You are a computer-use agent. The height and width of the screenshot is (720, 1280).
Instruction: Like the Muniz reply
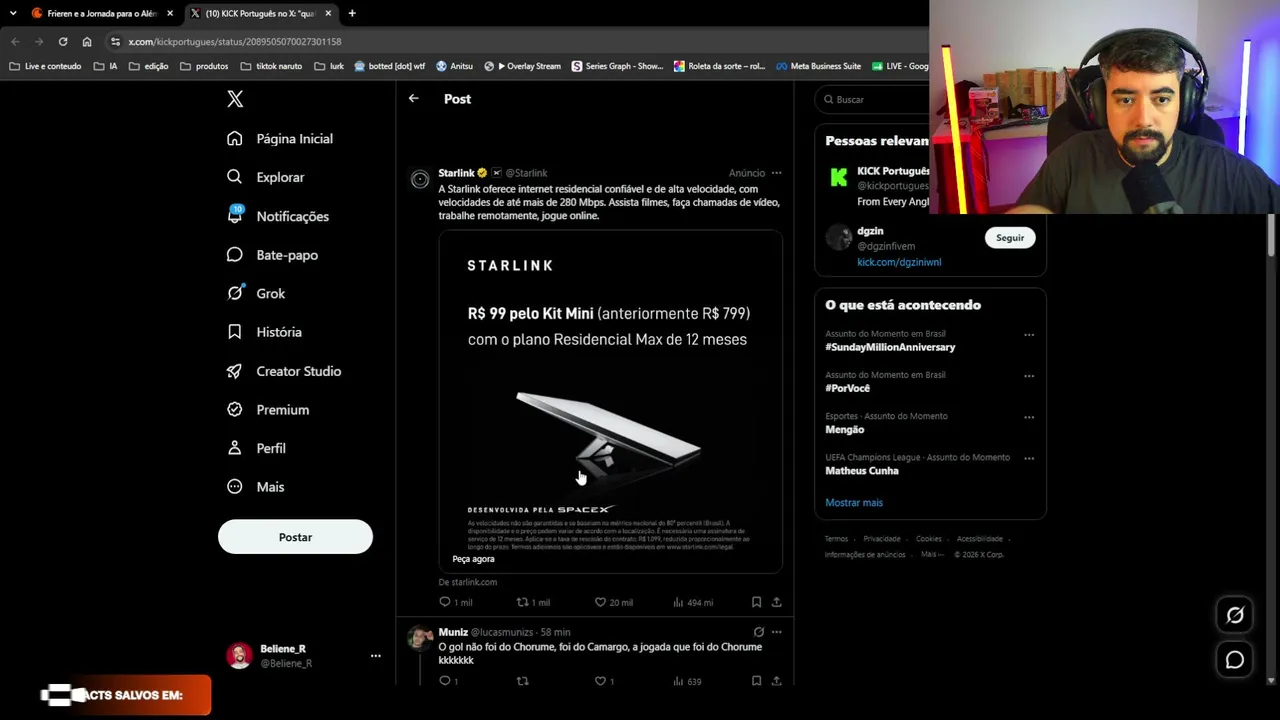pos(600,681)
